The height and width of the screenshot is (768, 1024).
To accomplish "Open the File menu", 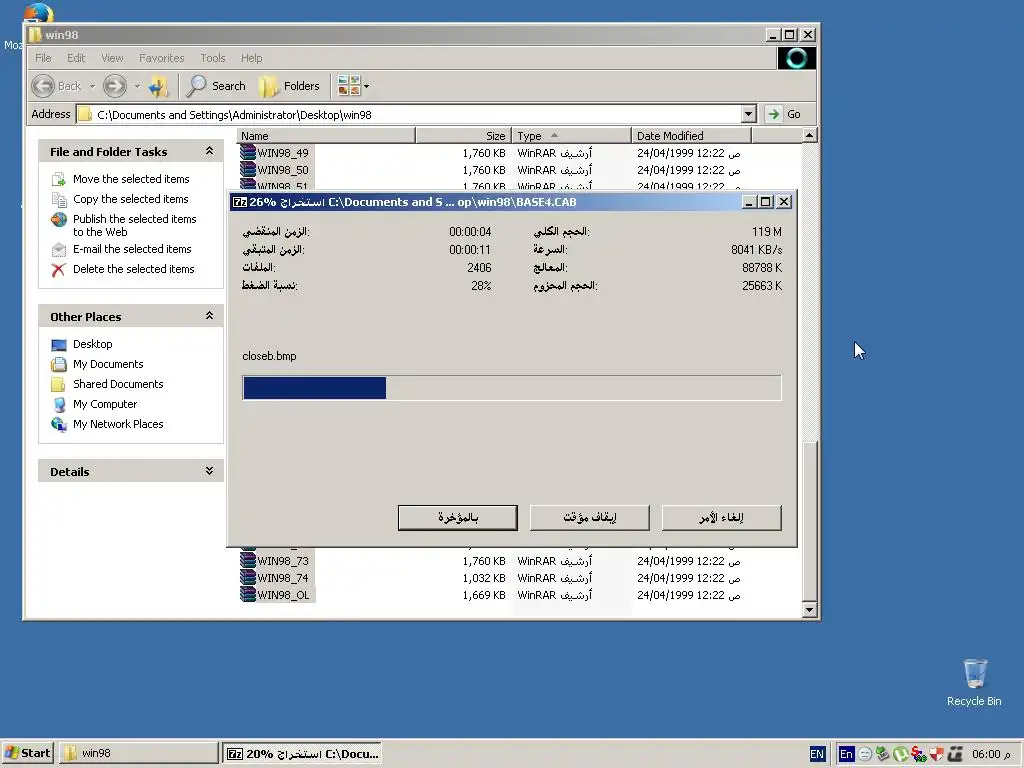I will [43, 58].
